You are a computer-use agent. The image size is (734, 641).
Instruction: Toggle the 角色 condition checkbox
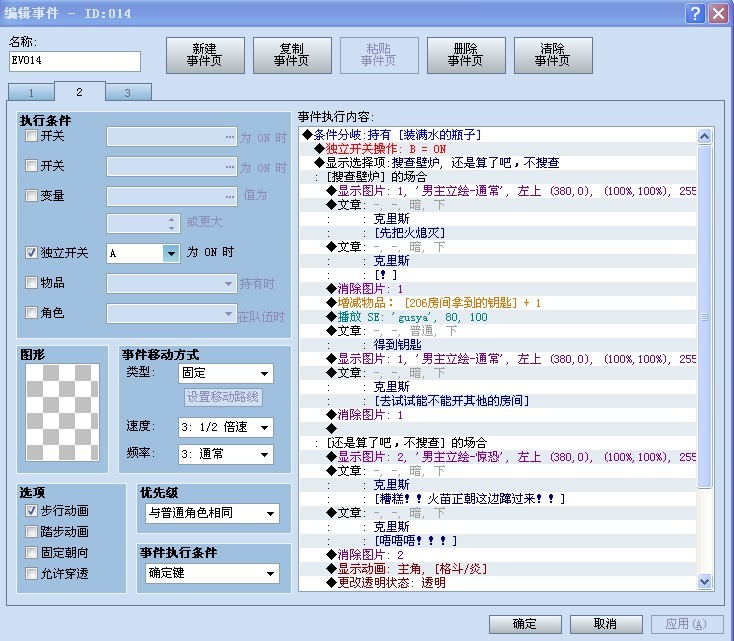(x=31, y=312)
